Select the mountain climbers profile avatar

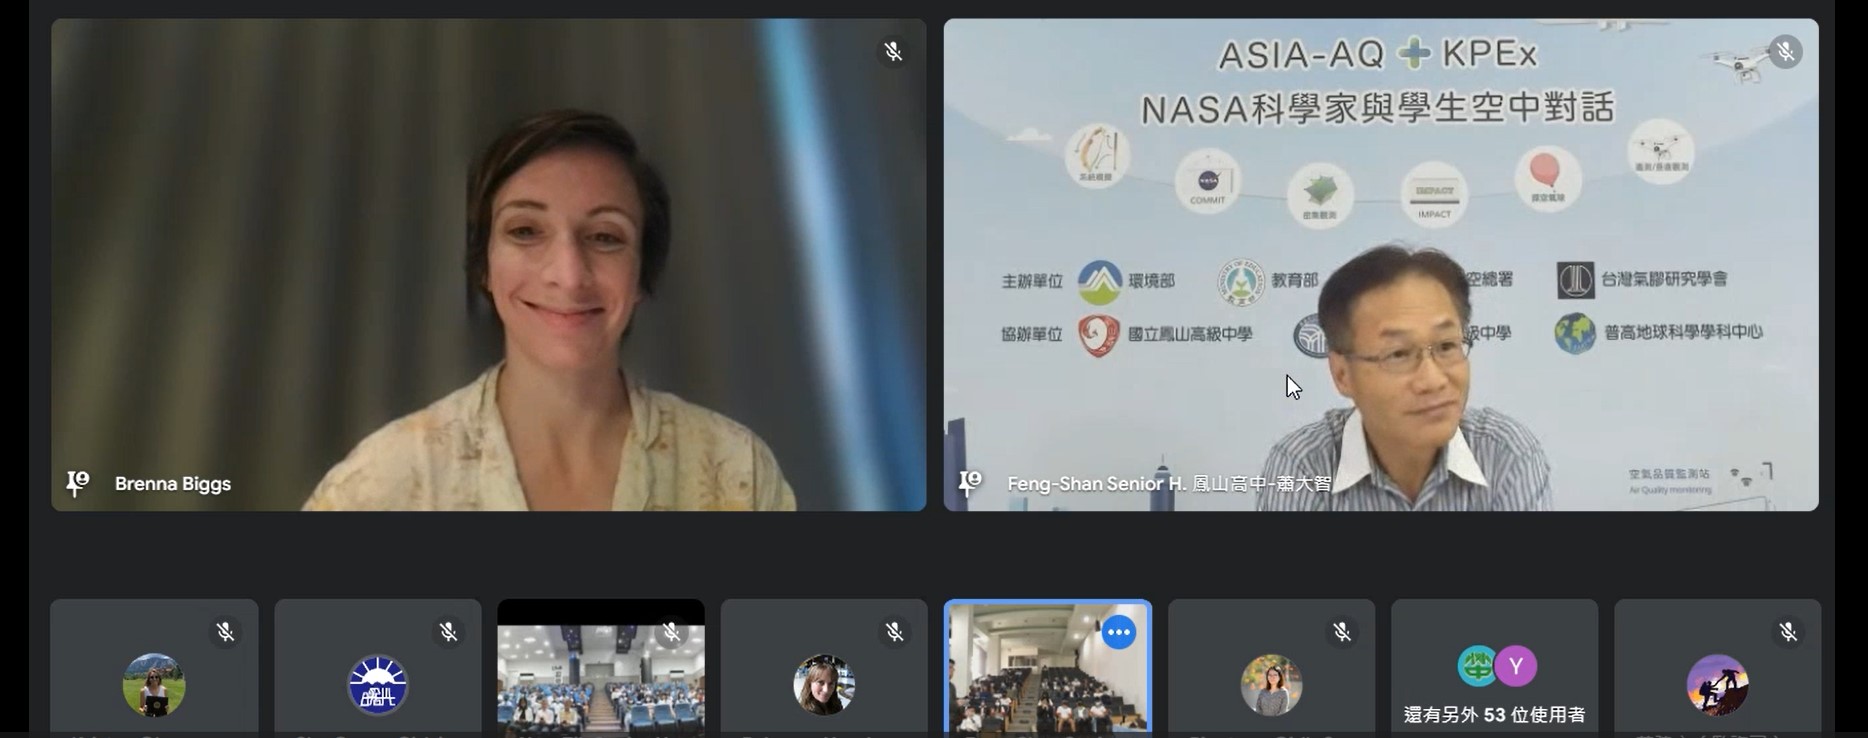coord(1717,685)
